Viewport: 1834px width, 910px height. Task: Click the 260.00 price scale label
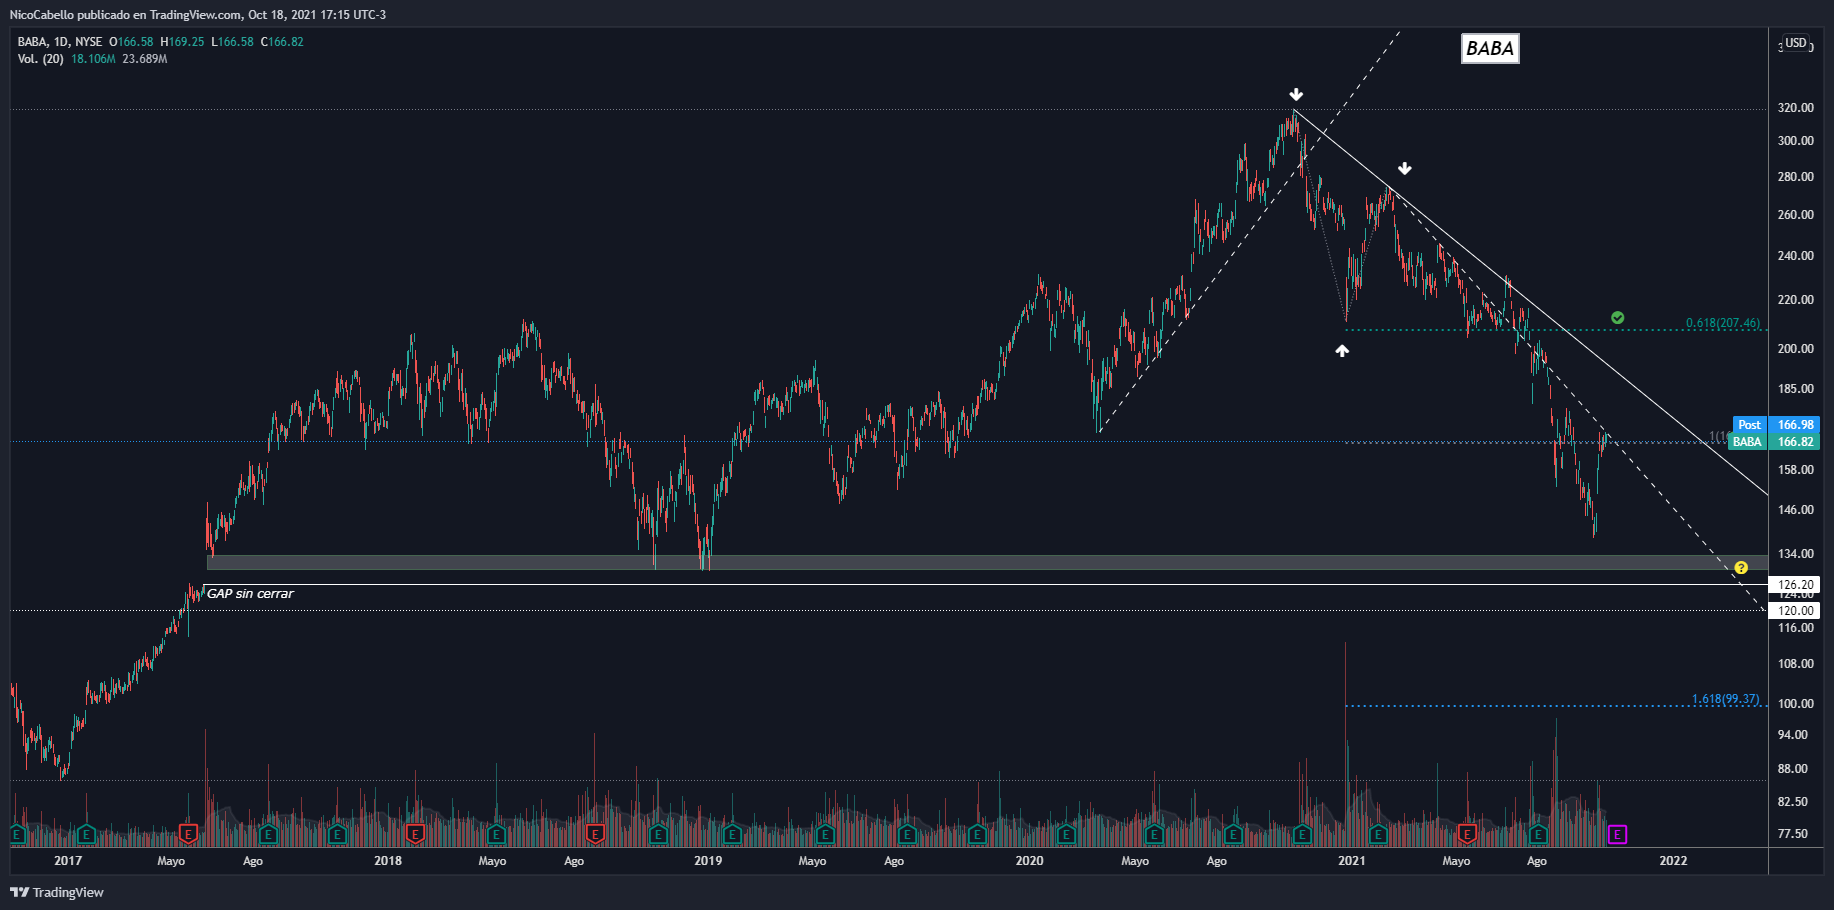tap(1796, 215)
